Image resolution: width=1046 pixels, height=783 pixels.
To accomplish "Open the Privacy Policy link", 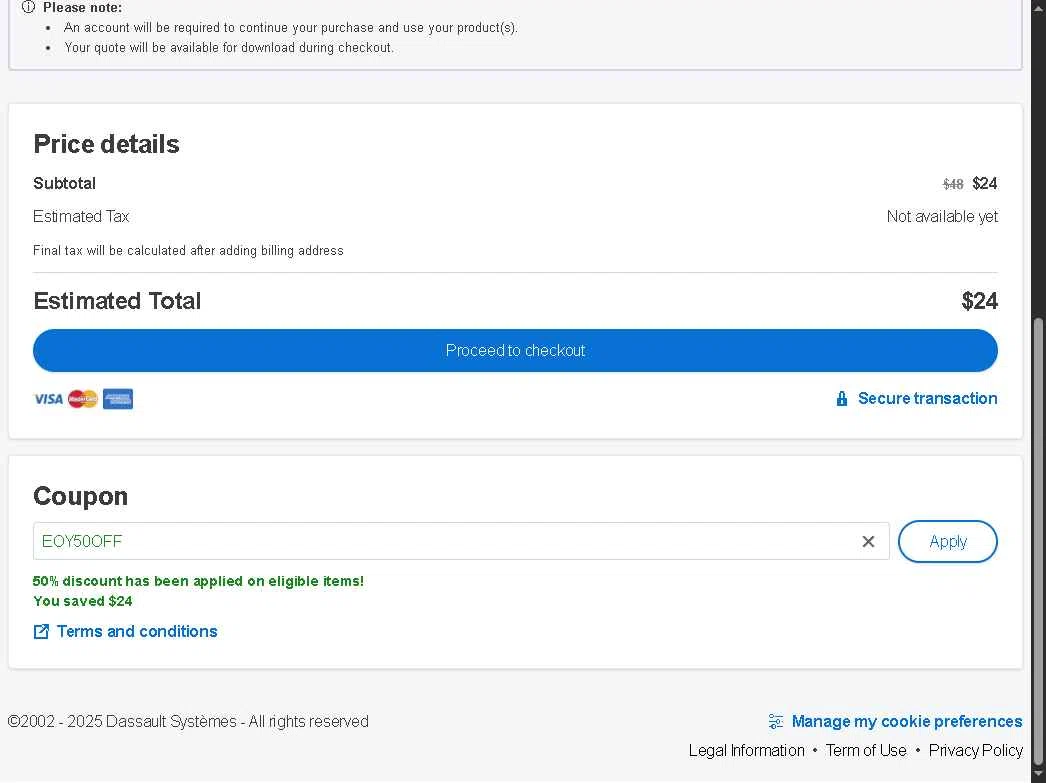I will coord(975,750).
